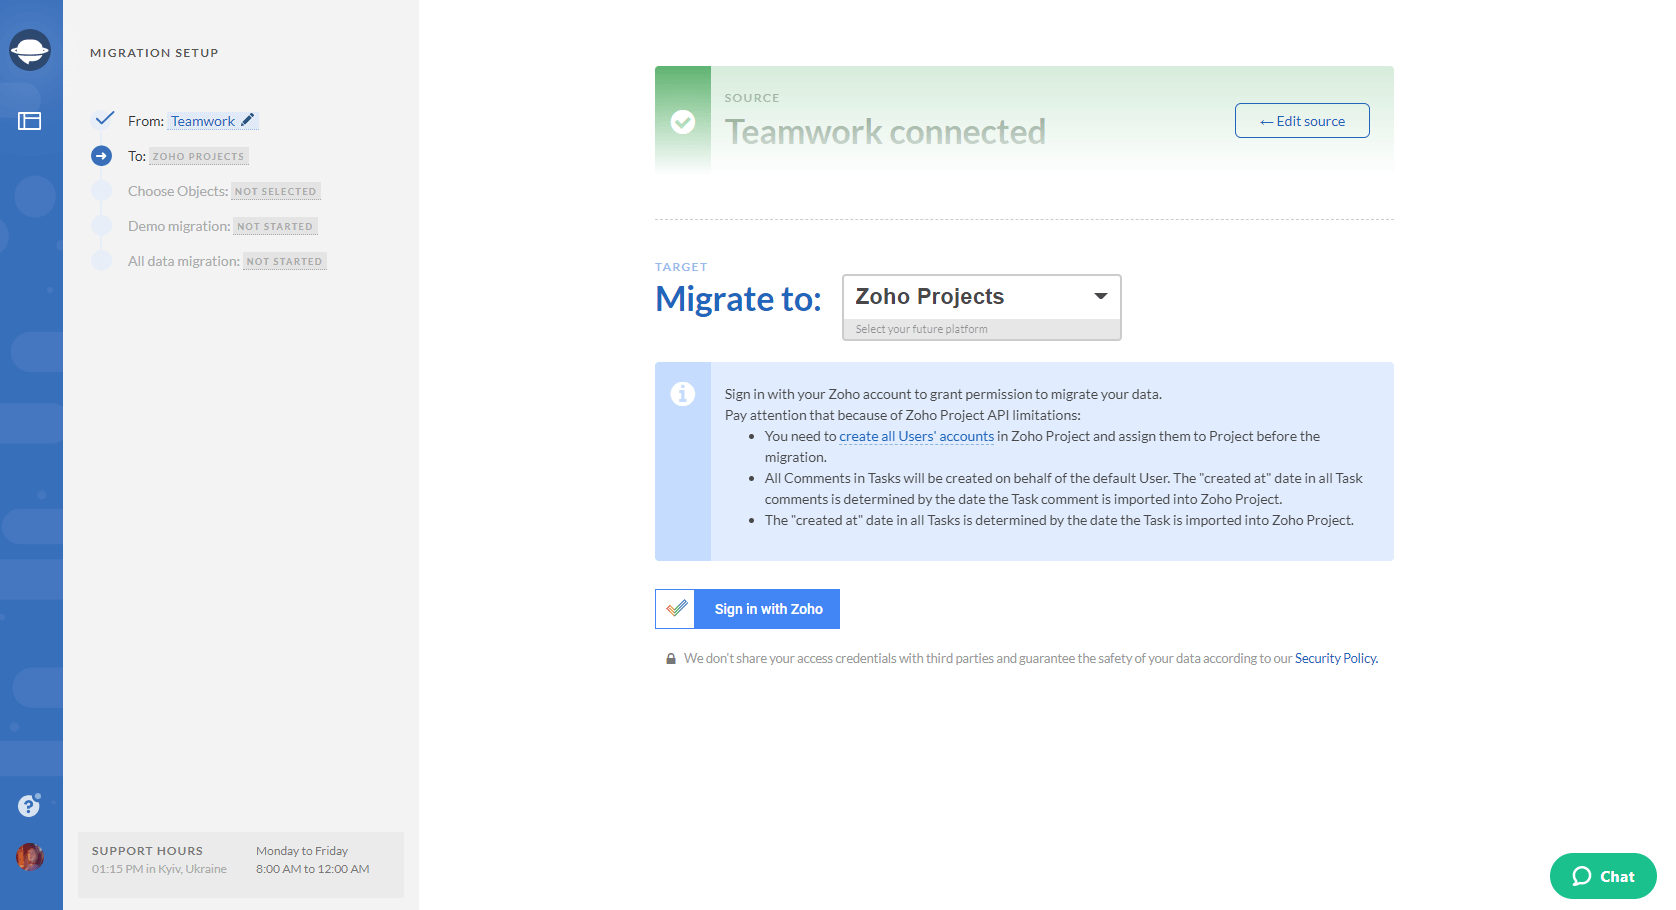This screenshot has width=1676, height=910.
Task: Open the Security Policy link
Action: tap(1336, 658)
